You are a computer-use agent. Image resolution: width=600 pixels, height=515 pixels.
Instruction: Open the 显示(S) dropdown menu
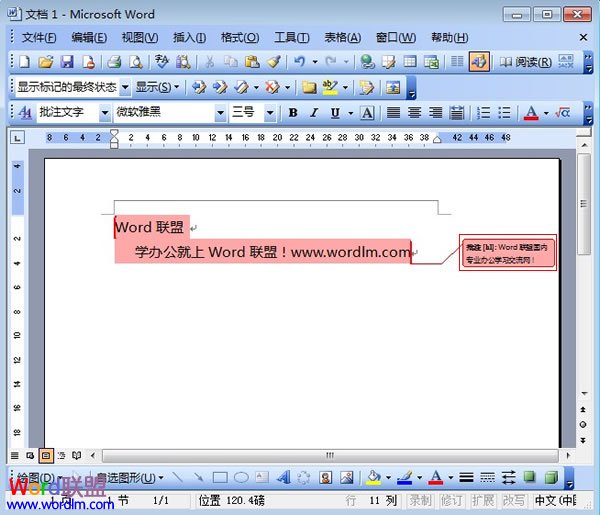(x=157, y=87)
